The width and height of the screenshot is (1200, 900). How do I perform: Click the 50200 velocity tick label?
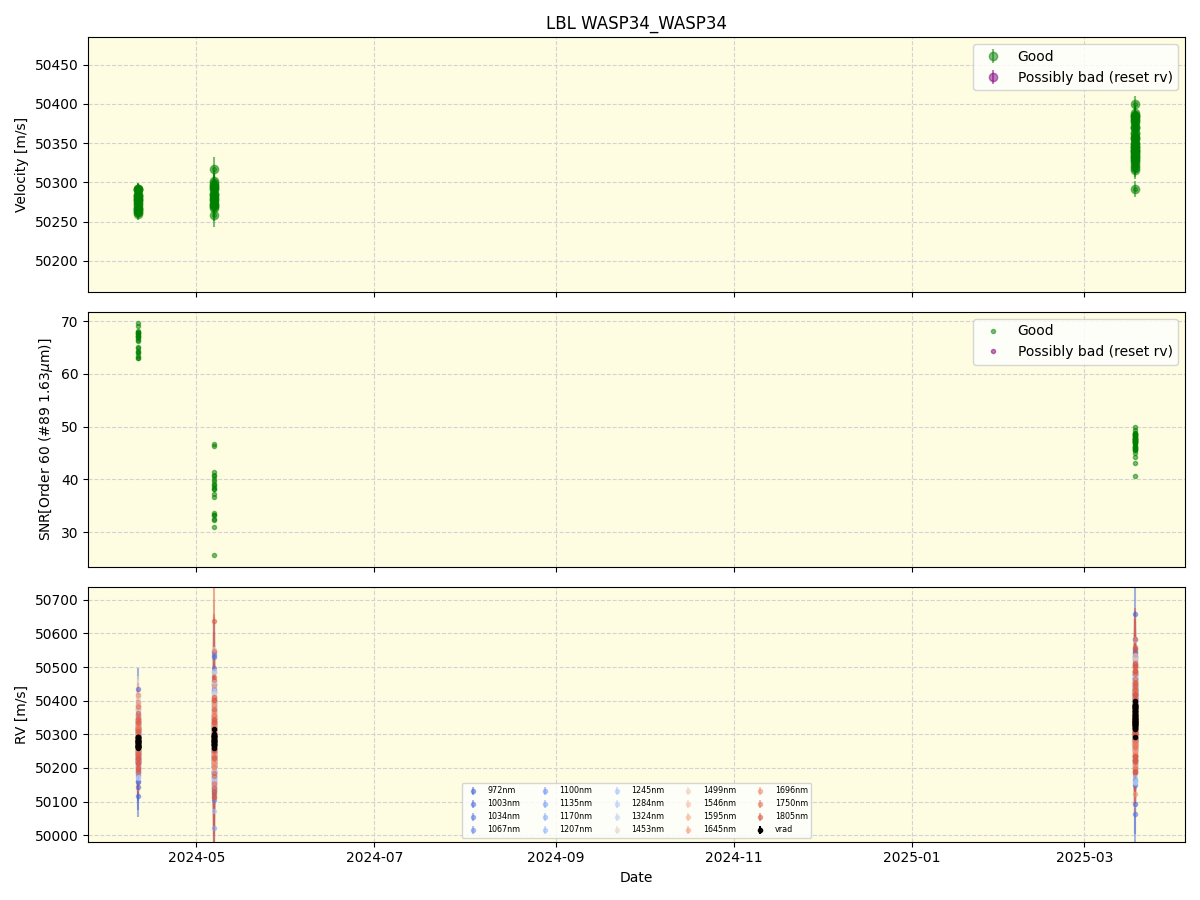click(x=58, y=261)
